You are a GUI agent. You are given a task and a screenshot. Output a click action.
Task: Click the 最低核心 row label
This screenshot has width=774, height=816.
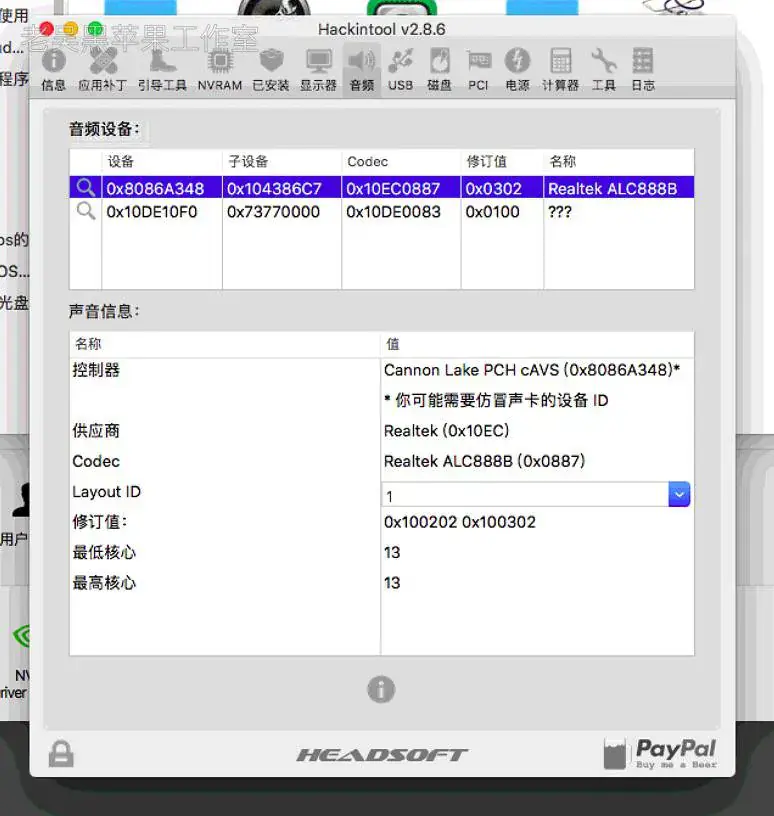(x=104, y=552)
